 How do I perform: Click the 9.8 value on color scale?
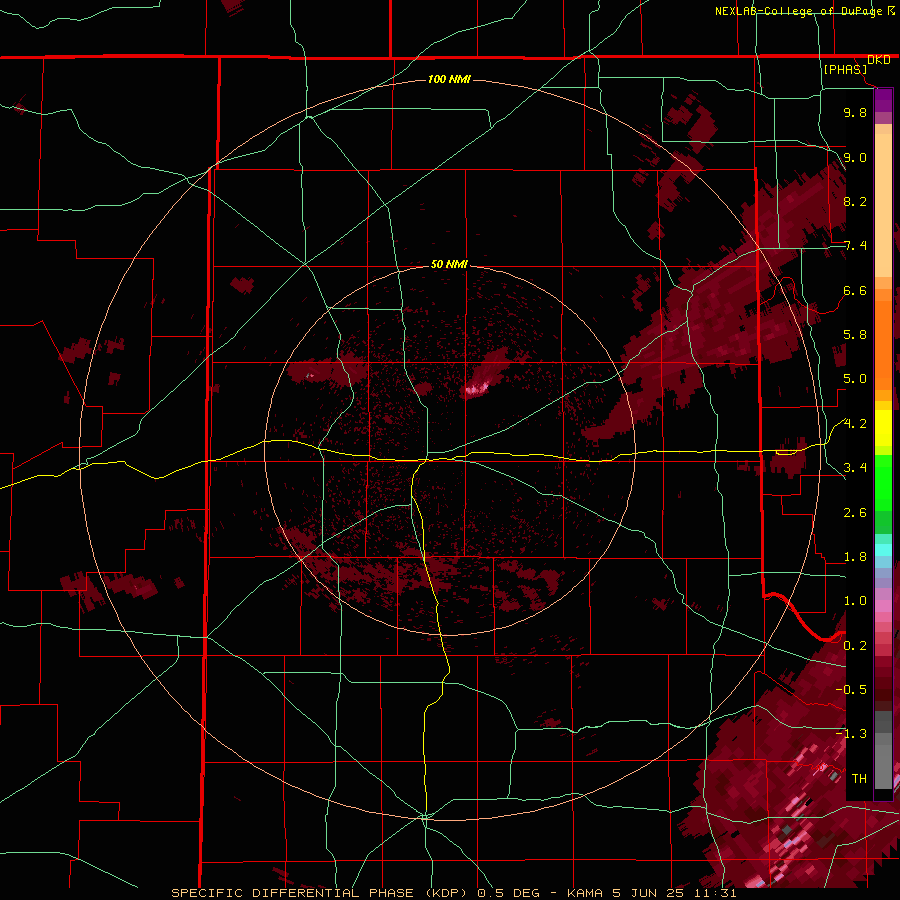[855, 112]
